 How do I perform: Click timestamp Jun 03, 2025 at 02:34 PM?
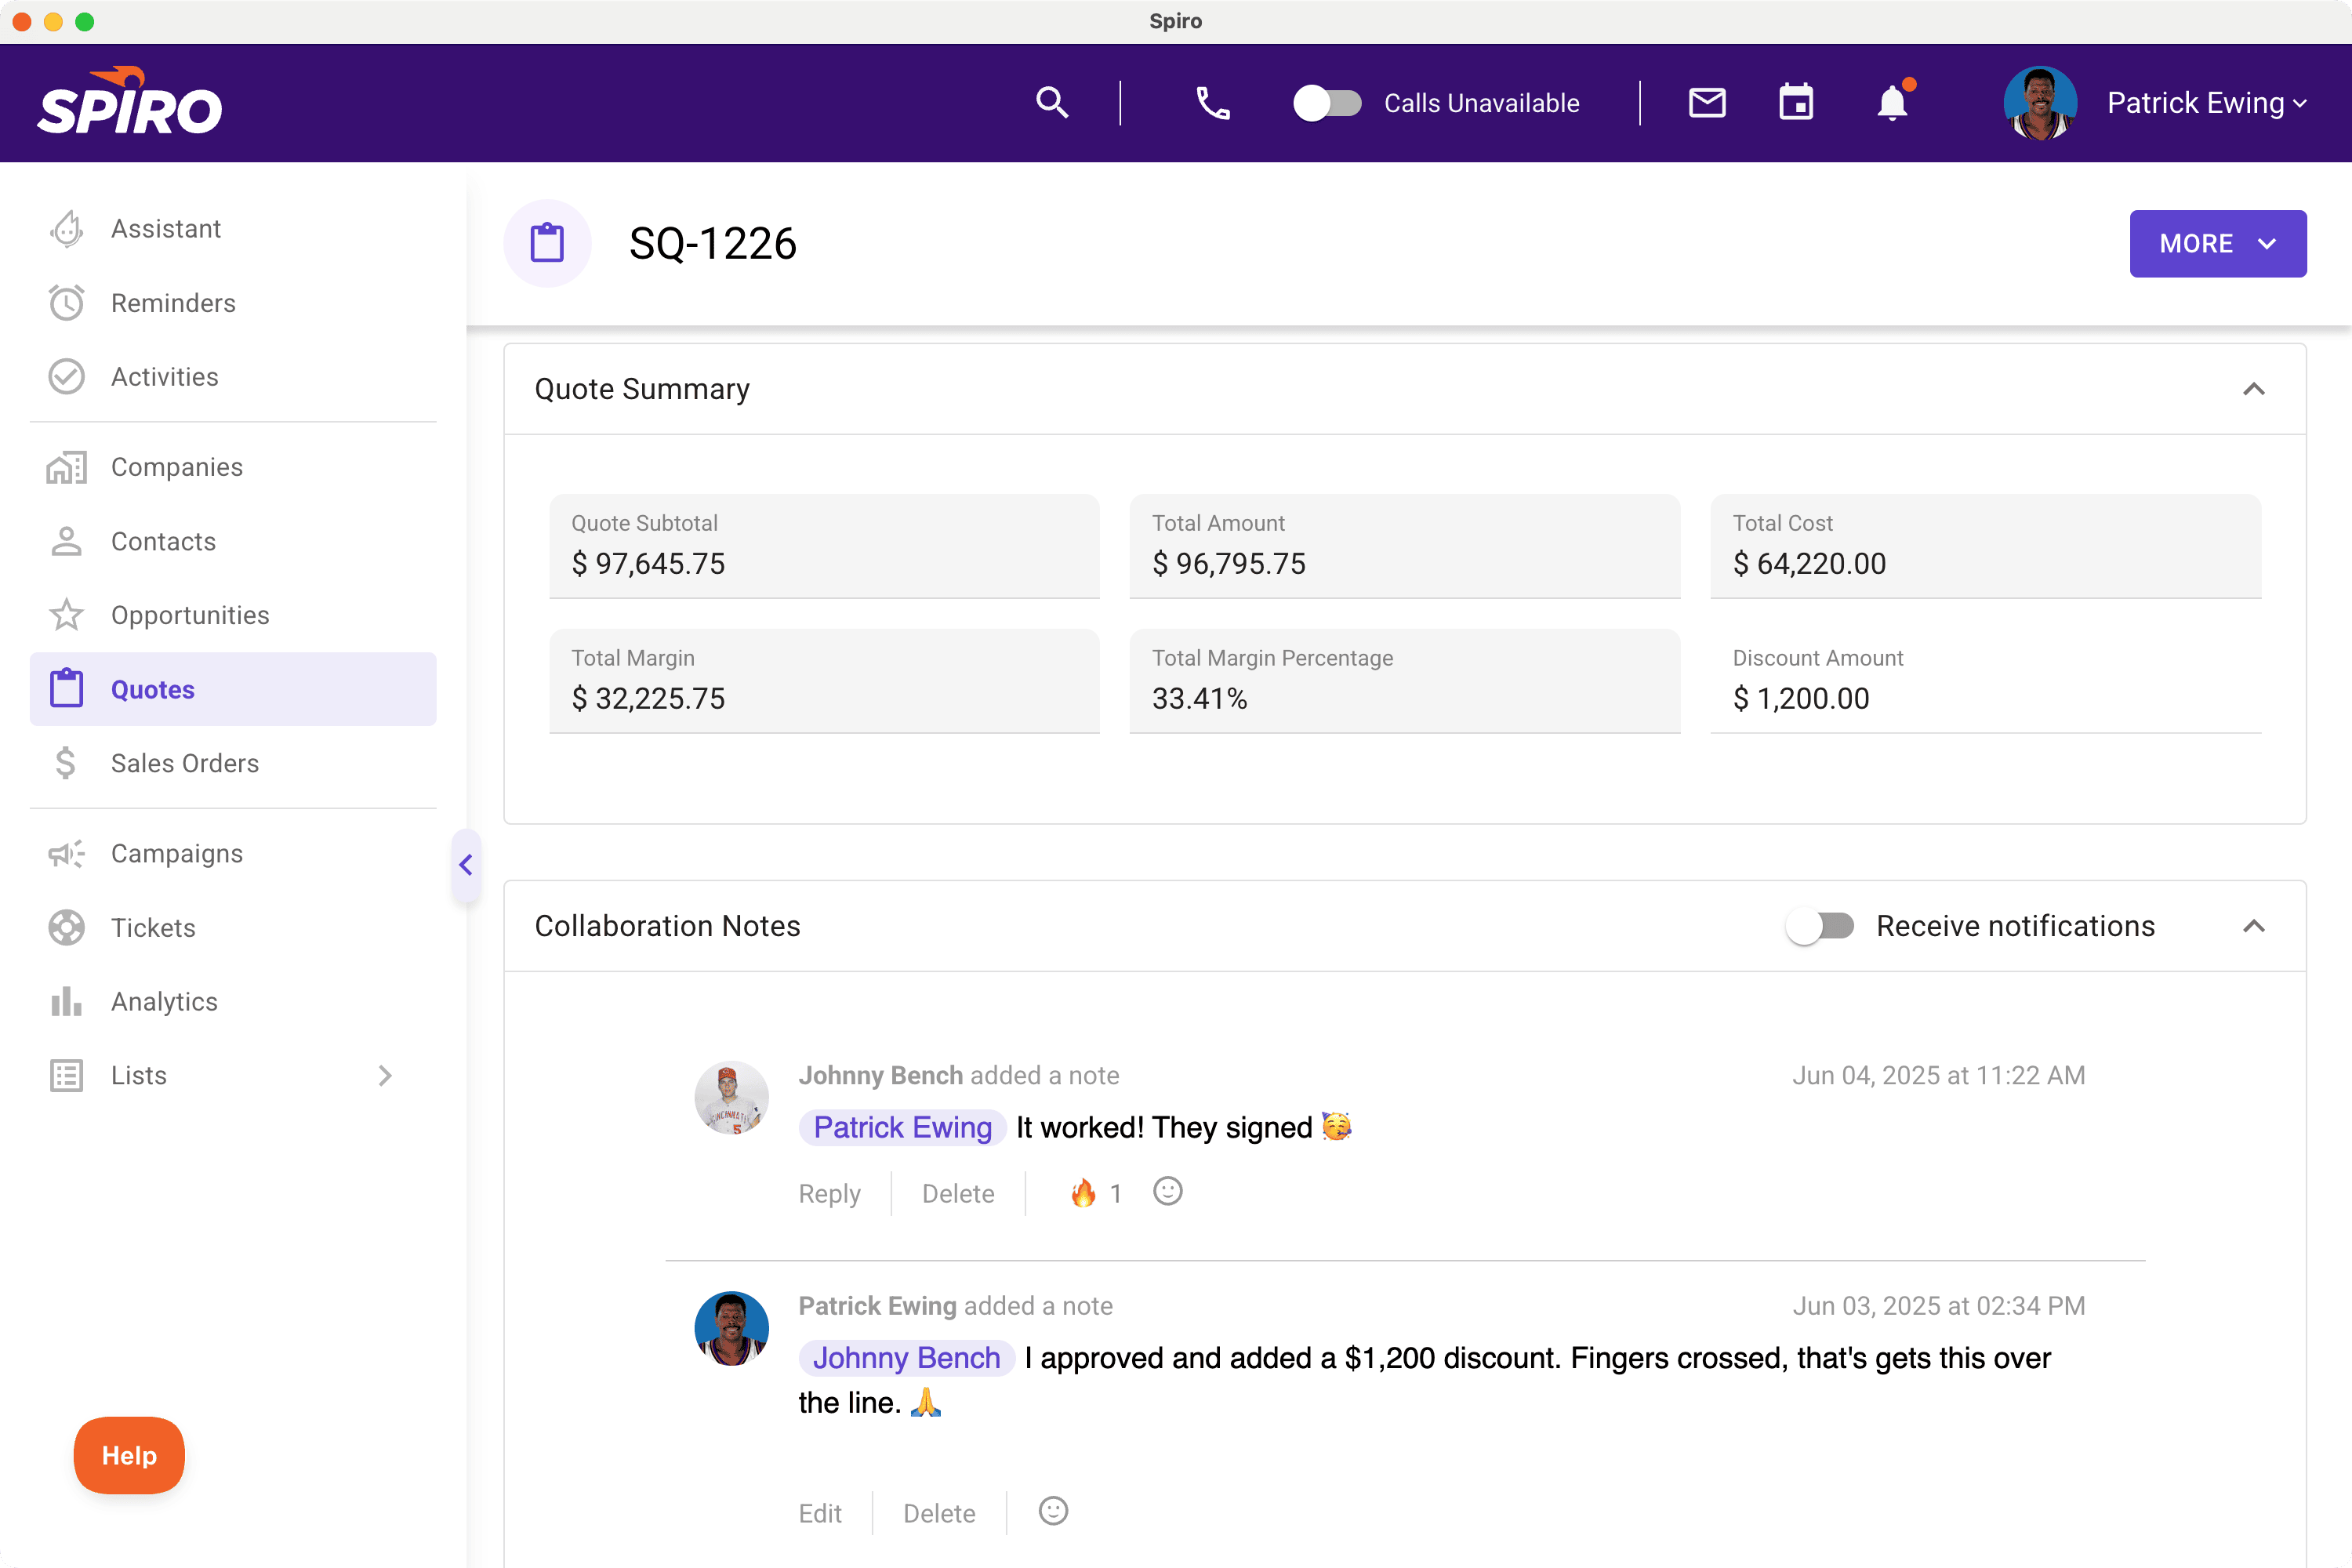1938,1305
